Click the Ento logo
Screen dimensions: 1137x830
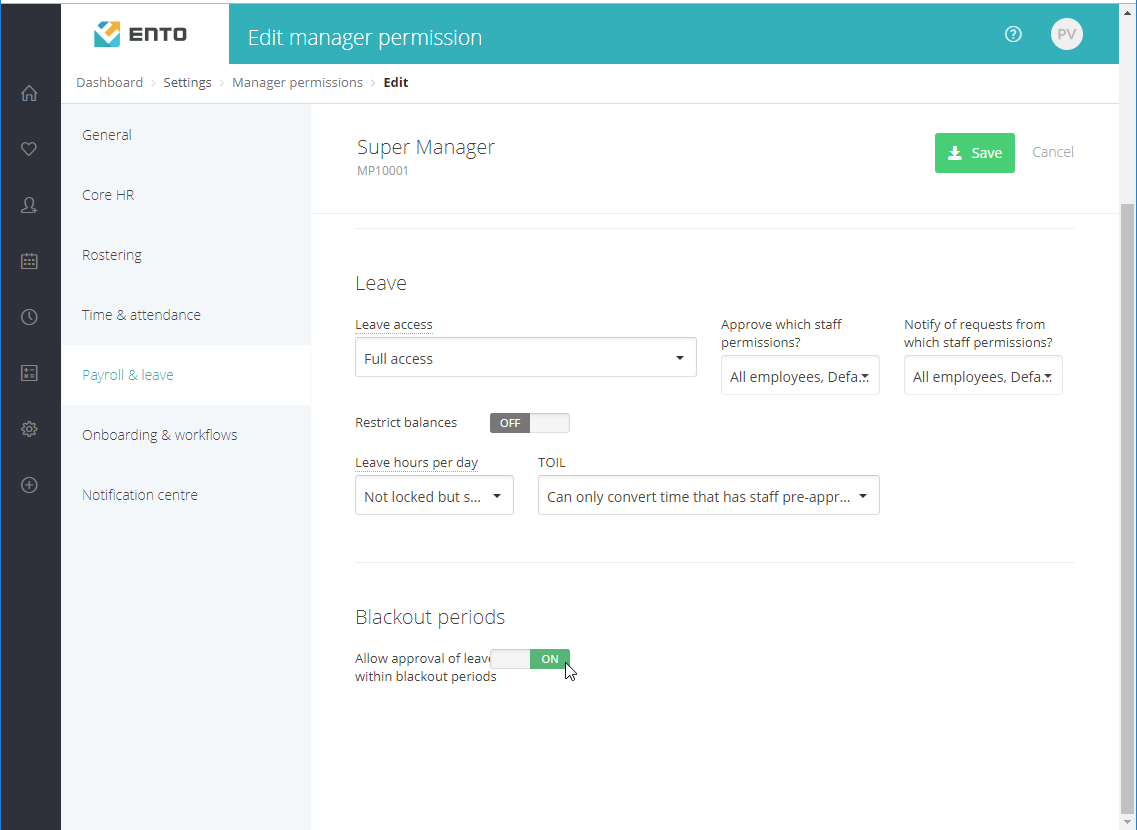141,34
